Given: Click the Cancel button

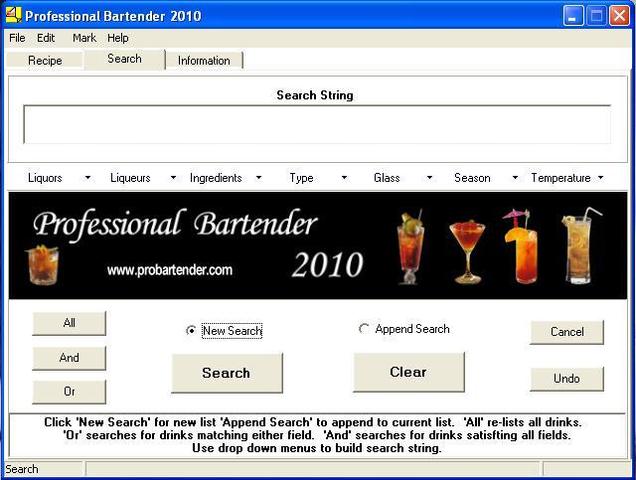Looking at the screenshot, I should [x=567, y=332].
